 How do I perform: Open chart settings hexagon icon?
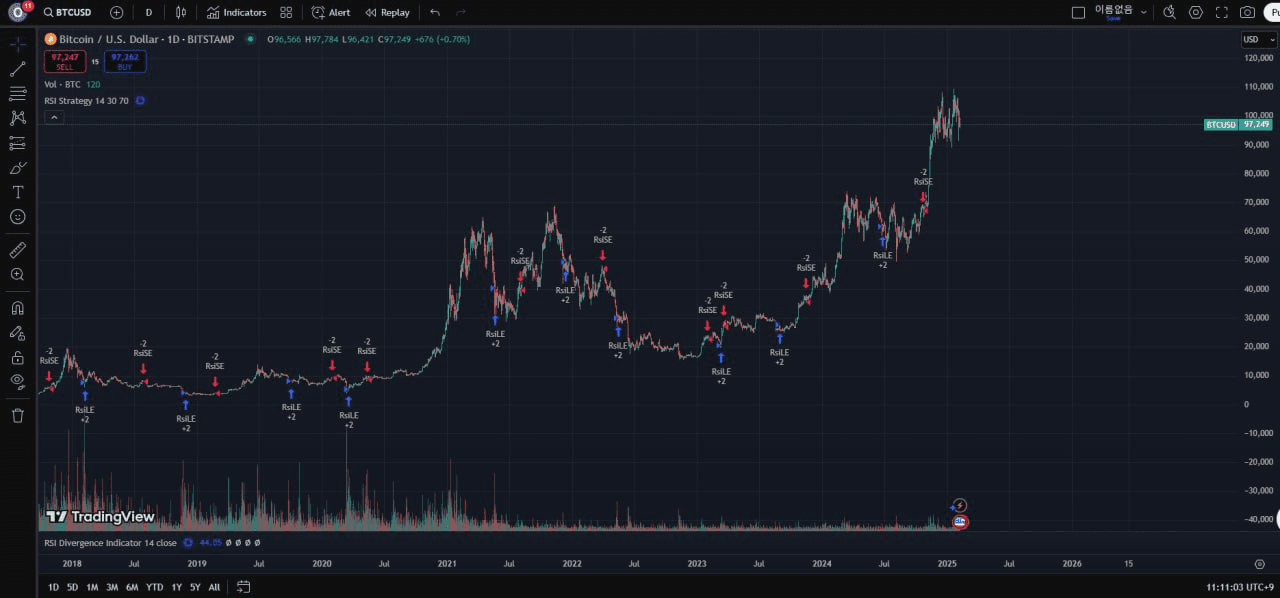(x=1195, y=12)
